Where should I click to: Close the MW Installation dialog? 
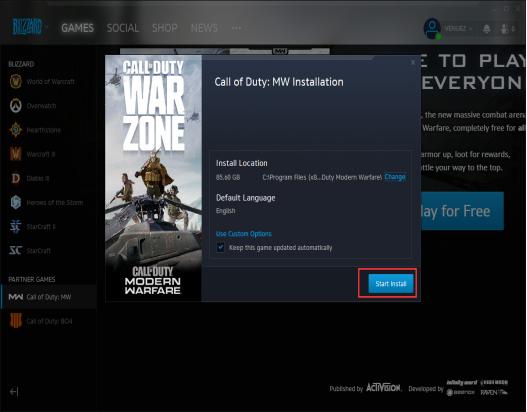click(413, 62)
